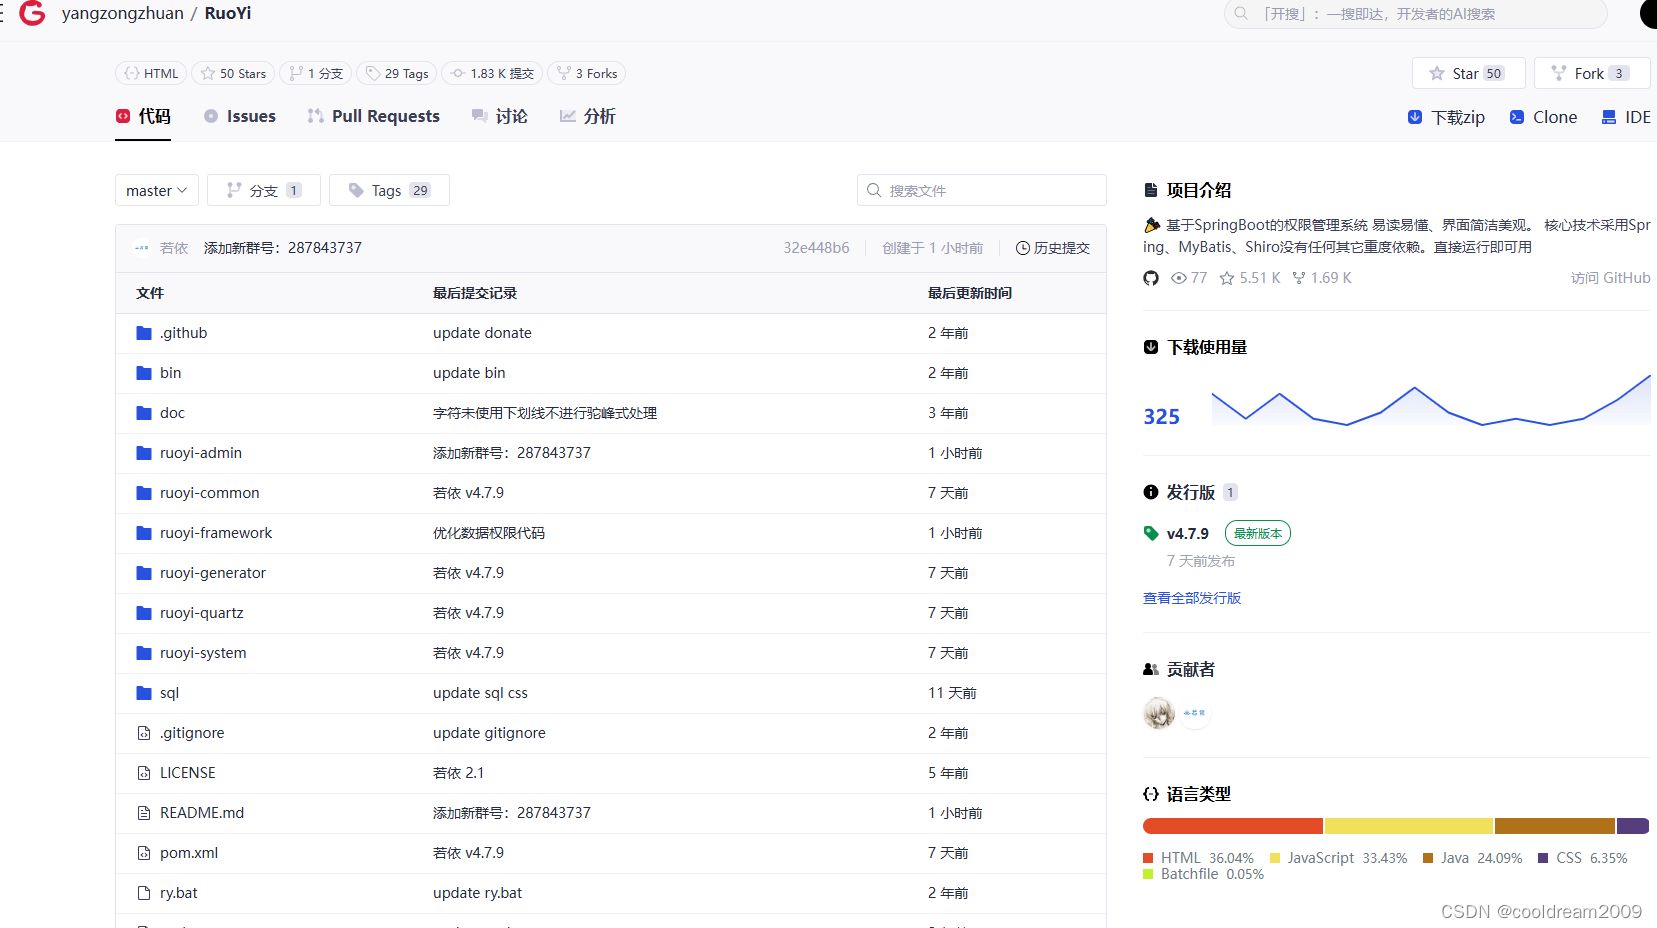Open the ruoyi-framework folder
This screenshot has height=928, width=1657.
pos(216,533)
